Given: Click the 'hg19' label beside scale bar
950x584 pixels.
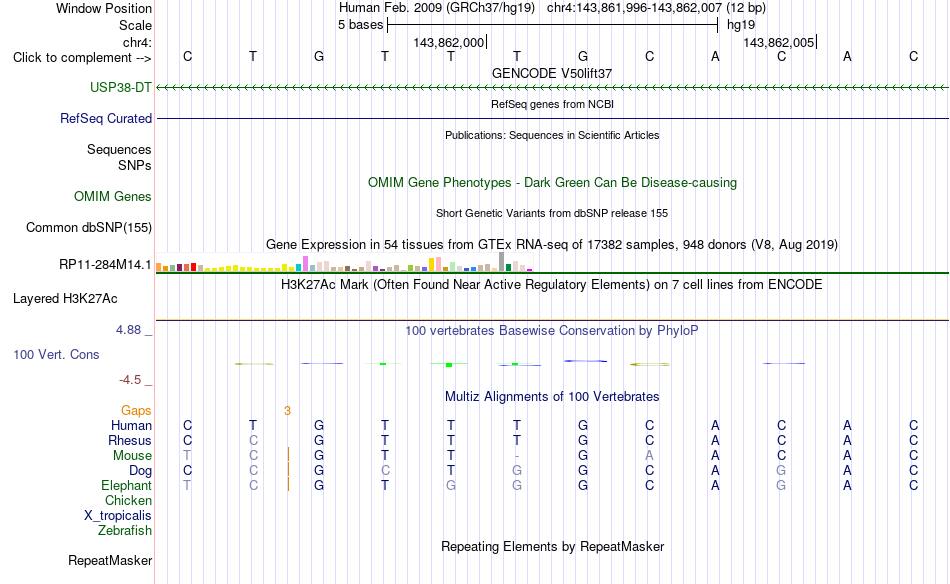Looking at the screenshot, I should [x=741, y=25].
